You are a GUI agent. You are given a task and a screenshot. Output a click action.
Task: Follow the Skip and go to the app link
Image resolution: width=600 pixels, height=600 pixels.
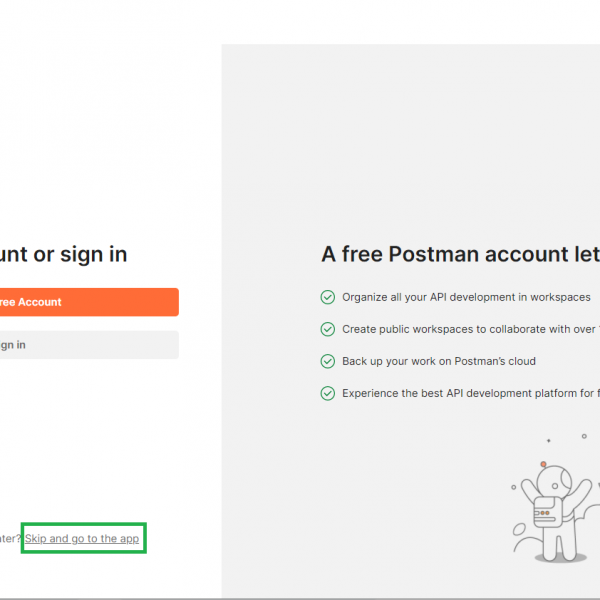(82, 539)
